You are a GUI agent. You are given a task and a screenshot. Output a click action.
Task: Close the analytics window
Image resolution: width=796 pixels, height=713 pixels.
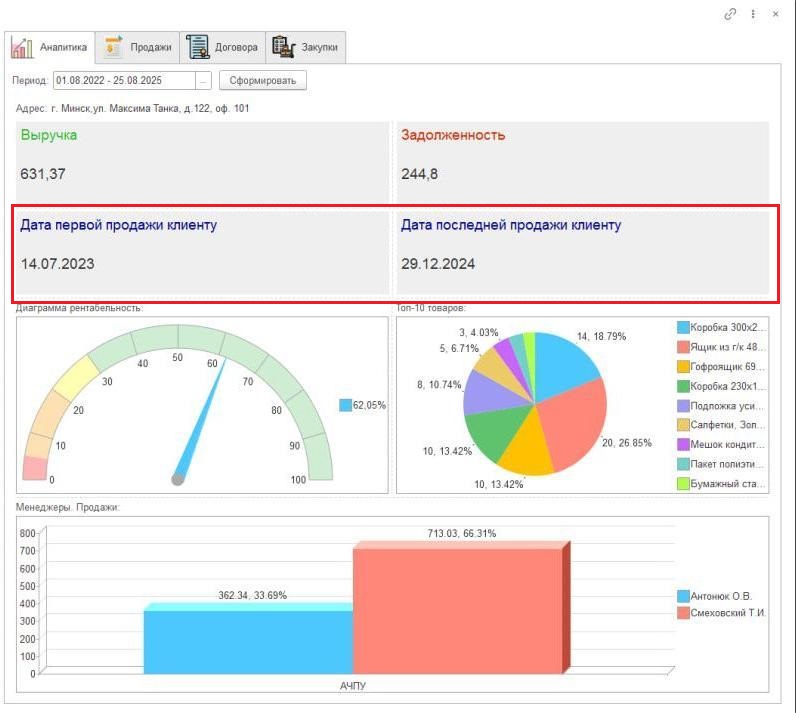coord(775,14)
